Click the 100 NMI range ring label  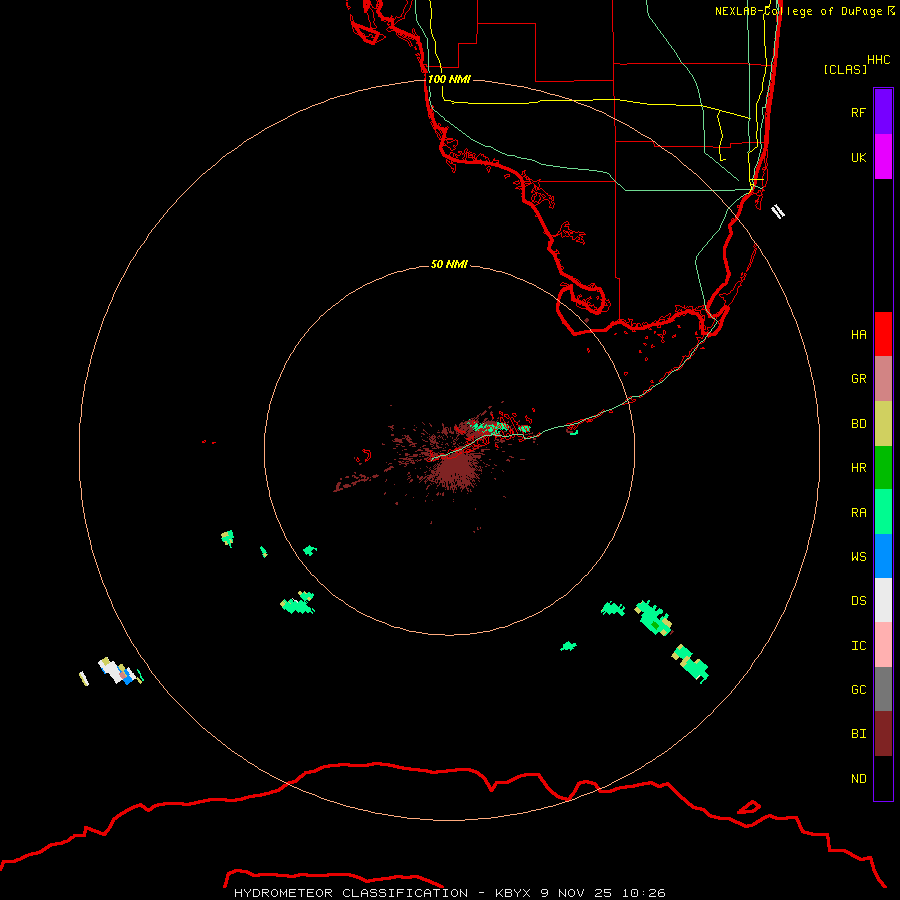[449, 79]
